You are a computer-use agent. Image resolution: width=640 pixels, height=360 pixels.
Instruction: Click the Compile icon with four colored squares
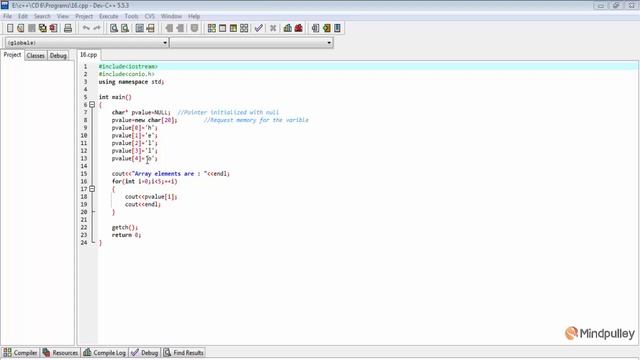point(211,28)
